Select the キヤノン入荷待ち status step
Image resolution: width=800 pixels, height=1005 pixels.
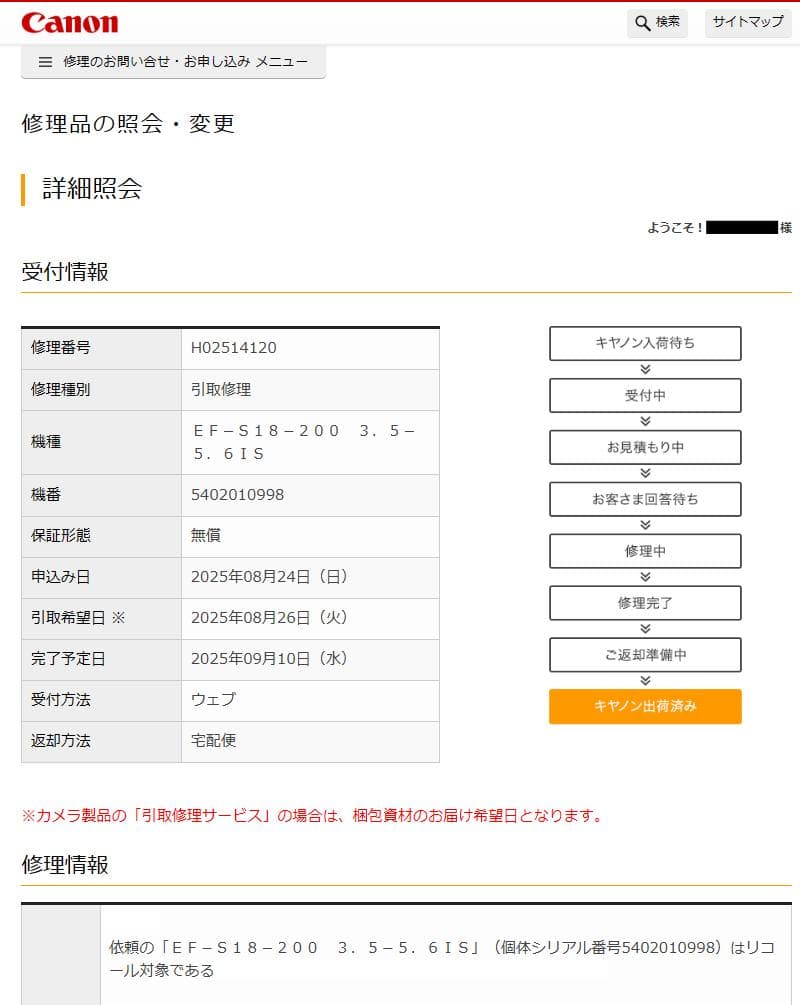pos(645,343)
